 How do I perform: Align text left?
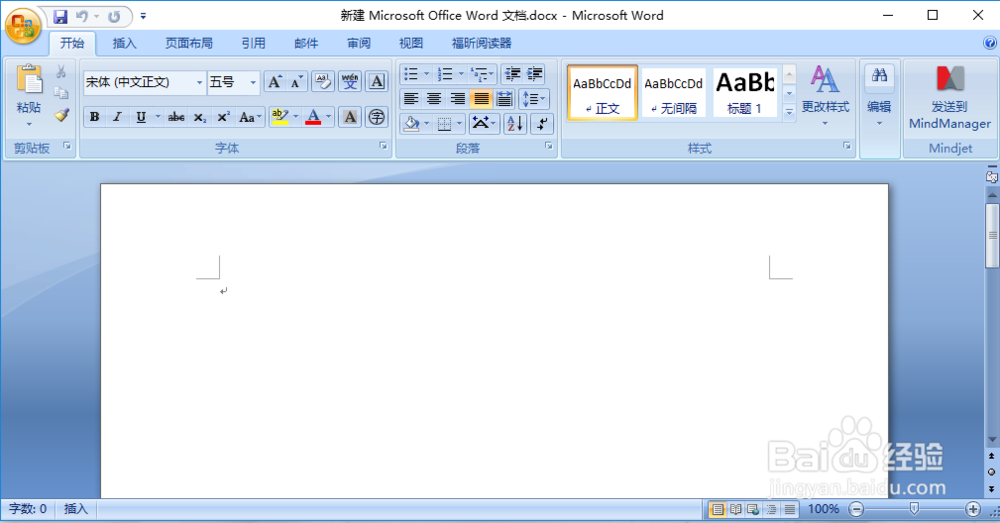(411, 99)
